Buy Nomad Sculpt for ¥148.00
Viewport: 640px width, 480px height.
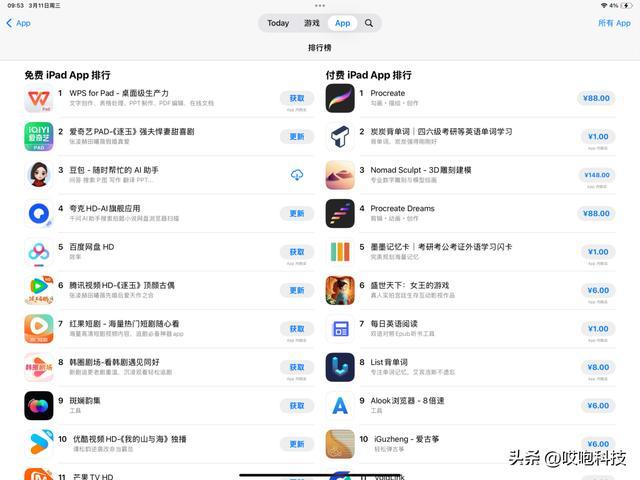click(x=597, y=175)
